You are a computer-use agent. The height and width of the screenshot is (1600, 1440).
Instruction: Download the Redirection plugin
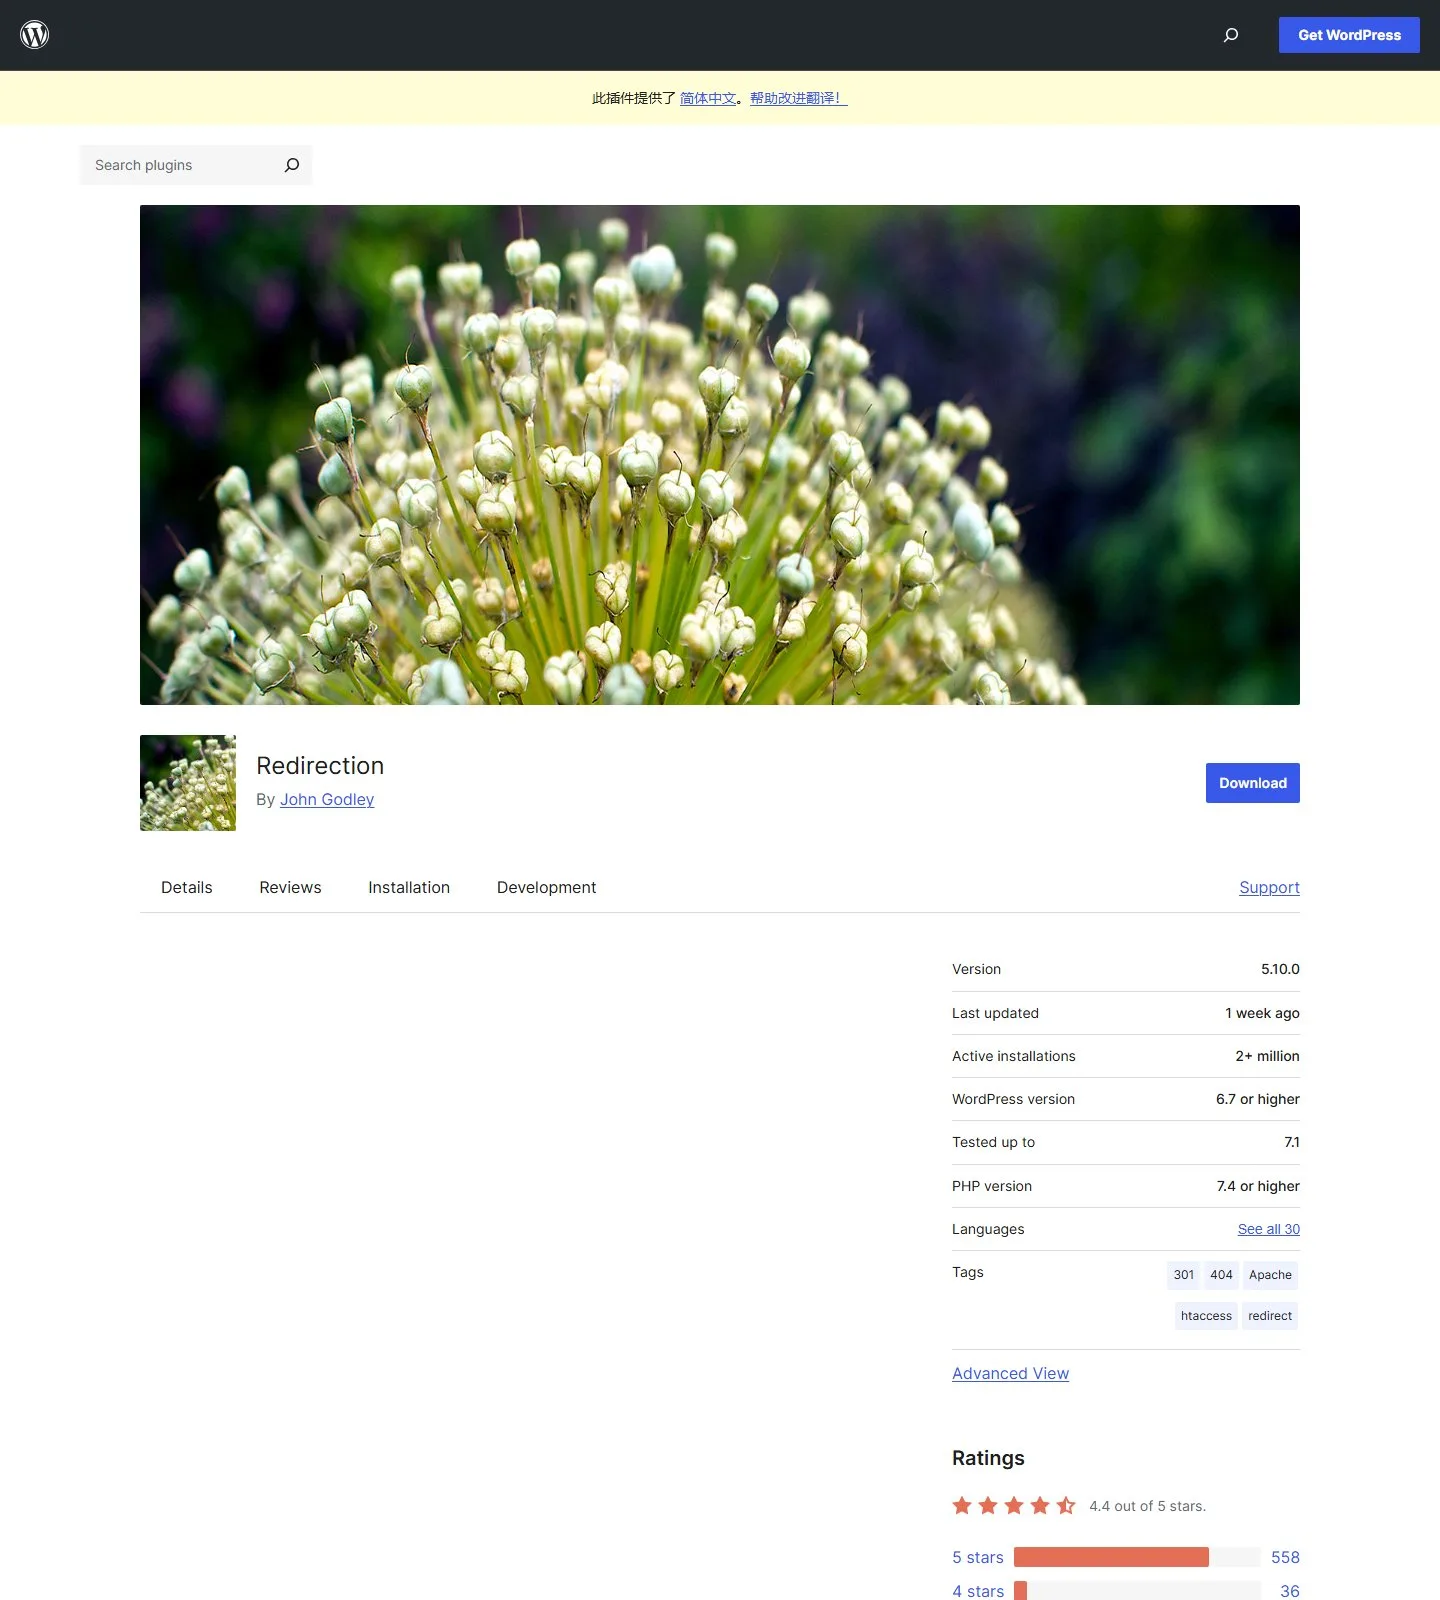[1253, 783]
